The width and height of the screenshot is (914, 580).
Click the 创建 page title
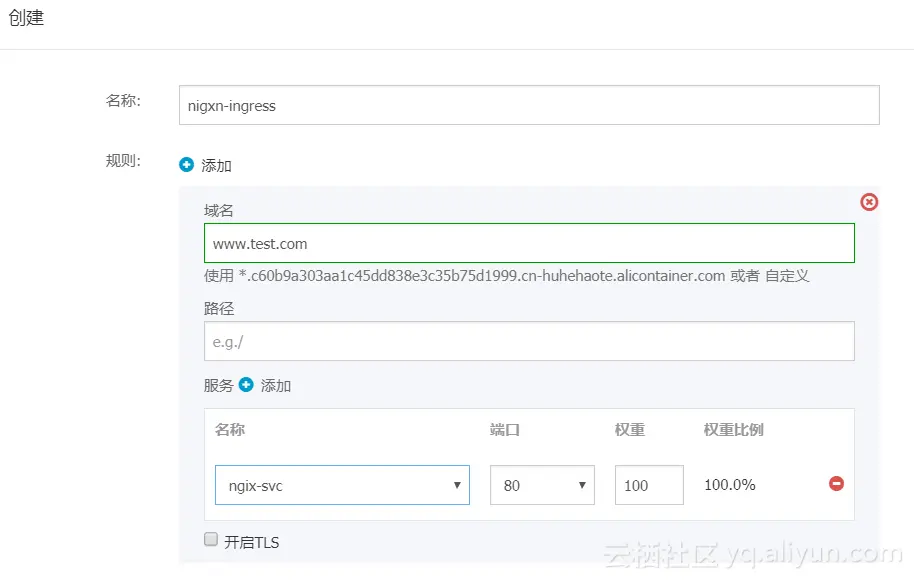[x=26, y=17]
